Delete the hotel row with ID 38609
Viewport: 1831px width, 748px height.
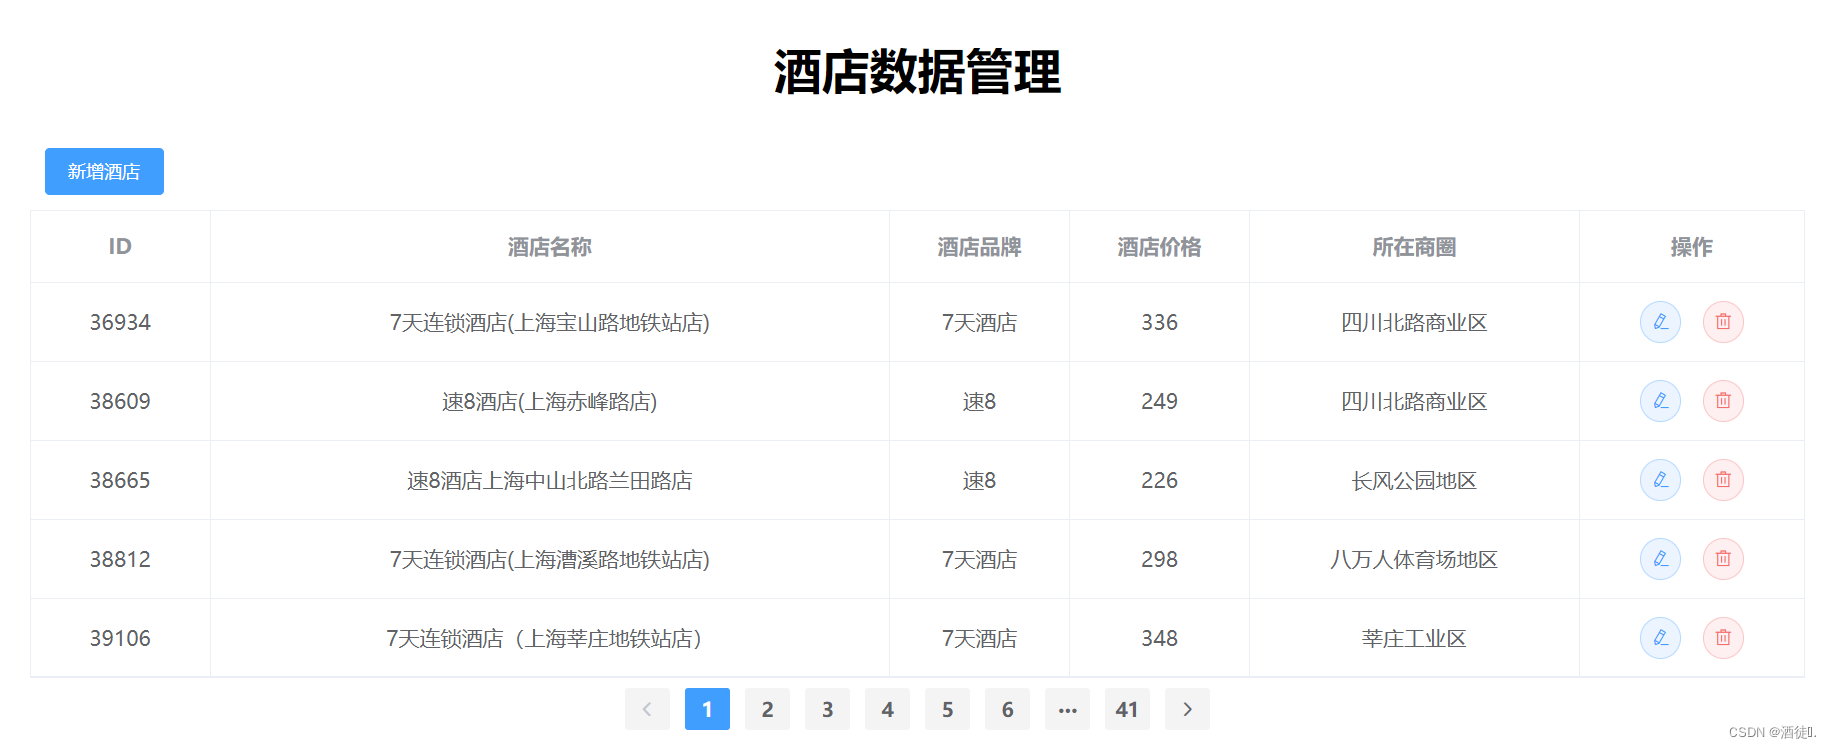[x=1723, y=401]
